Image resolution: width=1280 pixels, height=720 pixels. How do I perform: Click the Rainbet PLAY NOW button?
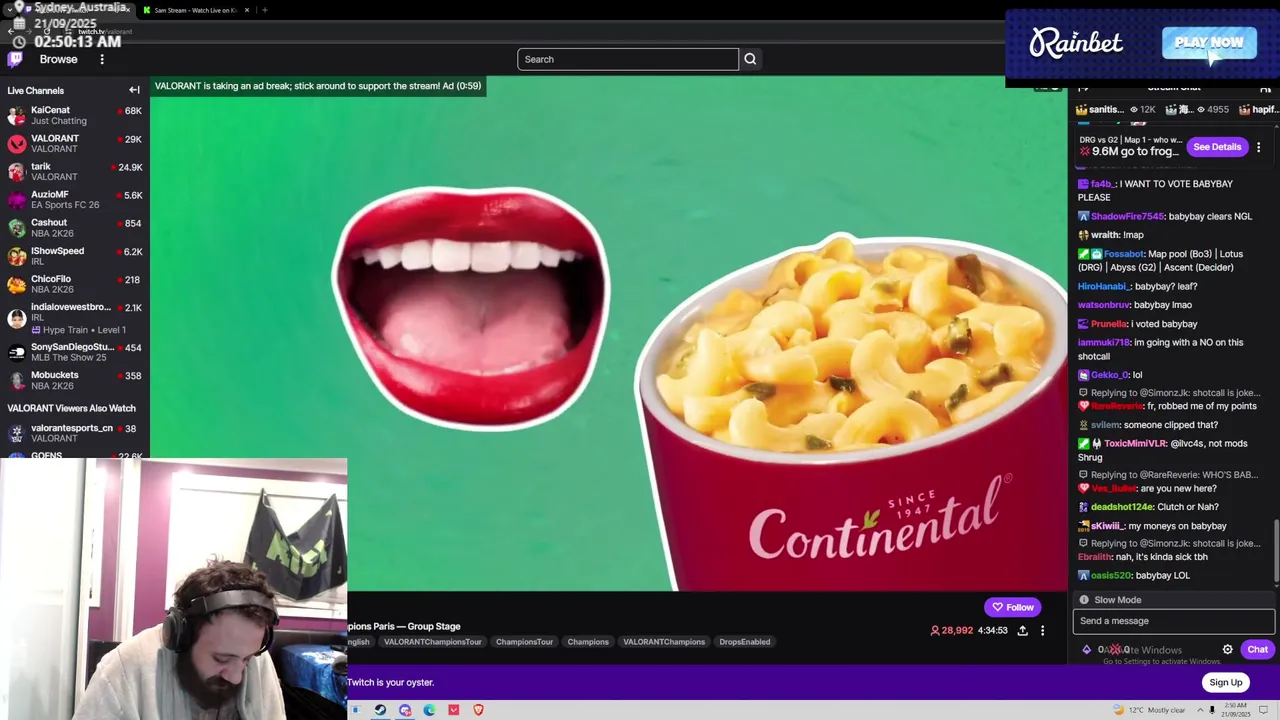[x=1209, y=43]
